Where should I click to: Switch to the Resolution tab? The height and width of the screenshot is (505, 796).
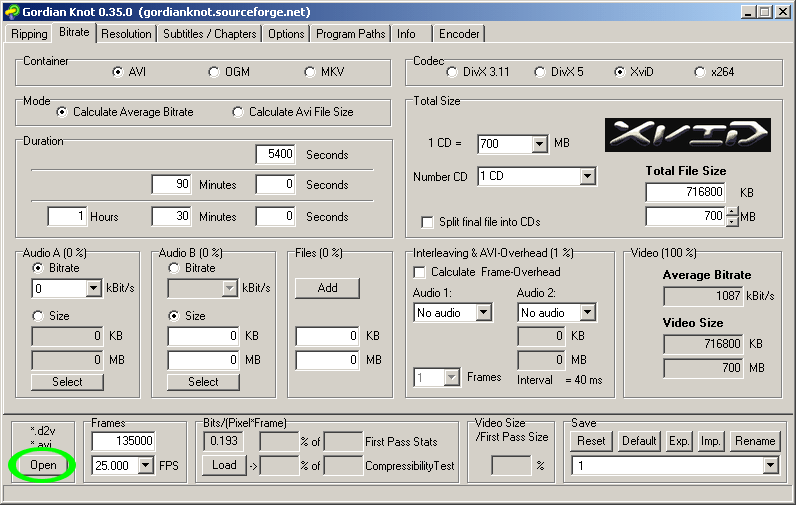[x=126, y=34]
